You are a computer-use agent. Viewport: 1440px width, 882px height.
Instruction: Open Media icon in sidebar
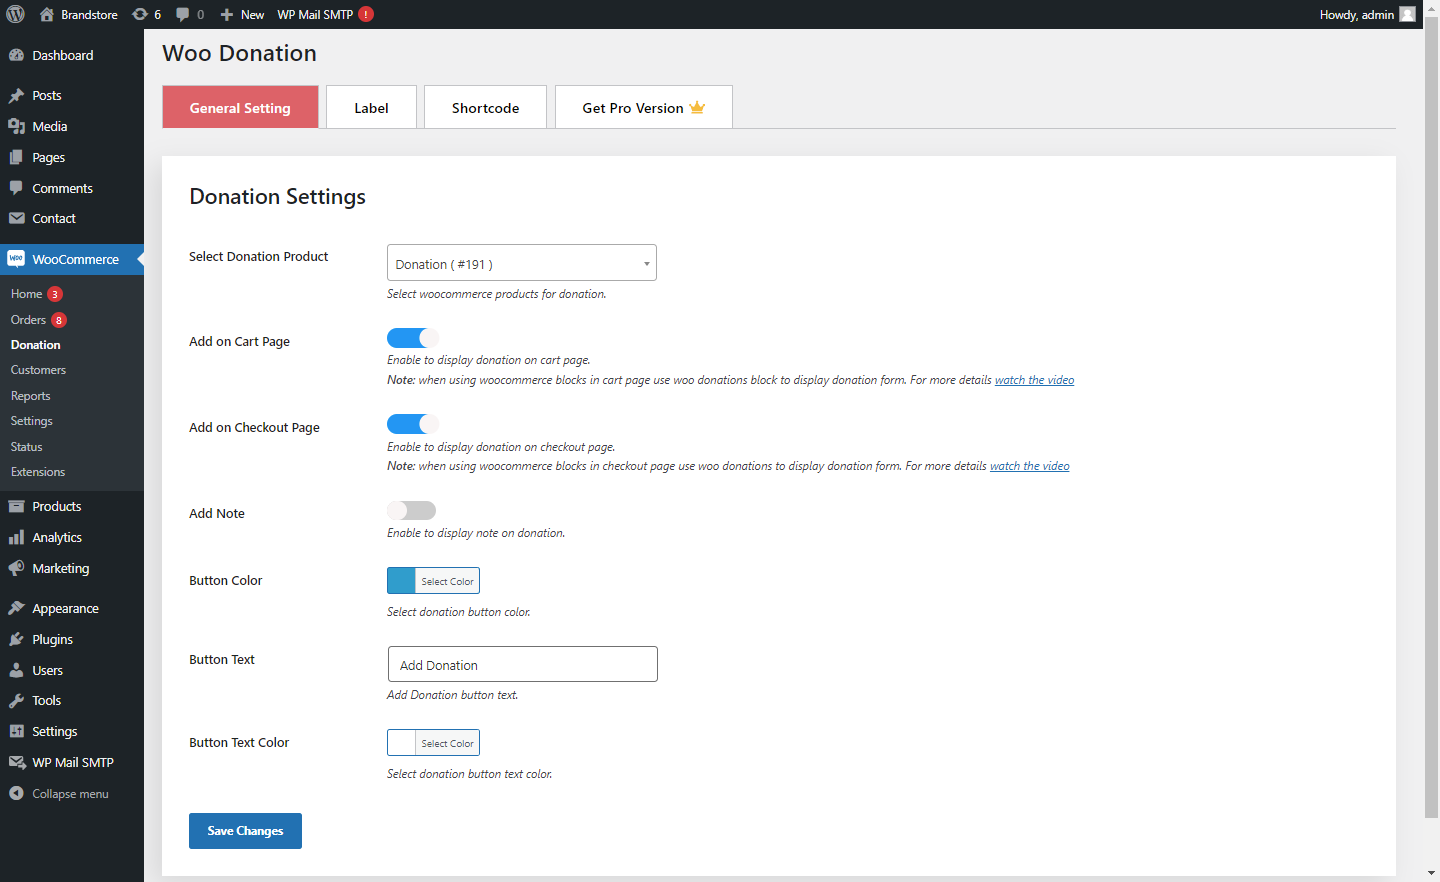coord(16,126)
